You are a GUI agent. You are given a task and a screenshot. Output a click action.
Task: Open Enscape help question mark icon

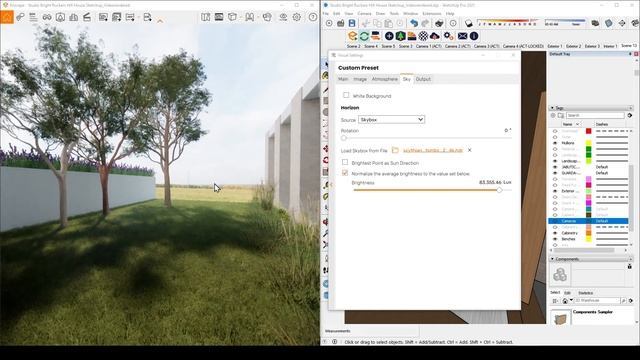coord(313,17)
